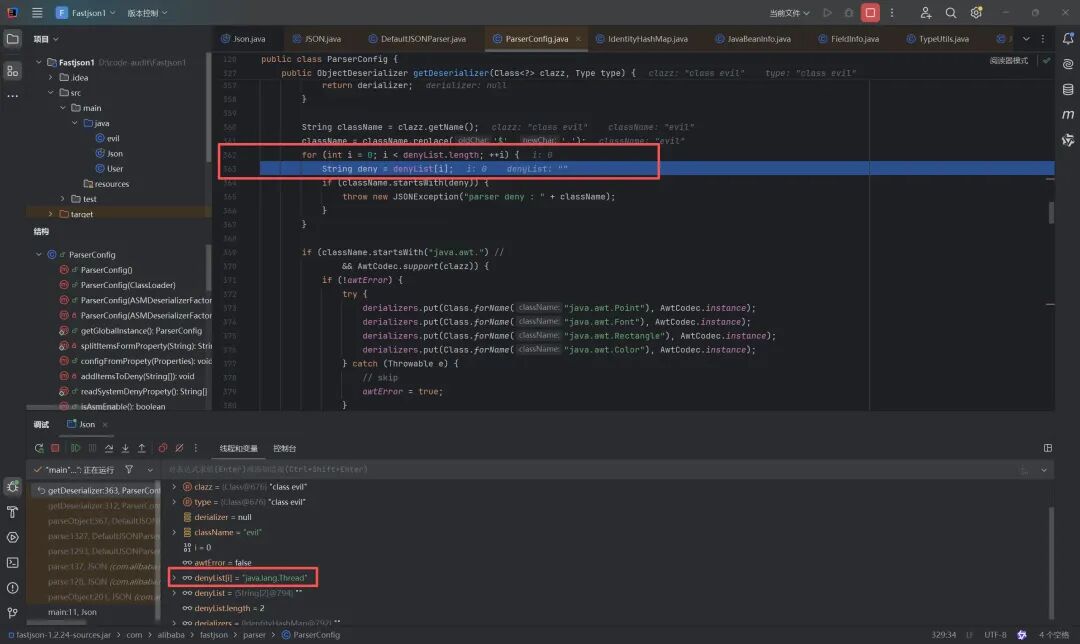
Task: Switch to the console tab in debugger
Action: pos(284,448)
